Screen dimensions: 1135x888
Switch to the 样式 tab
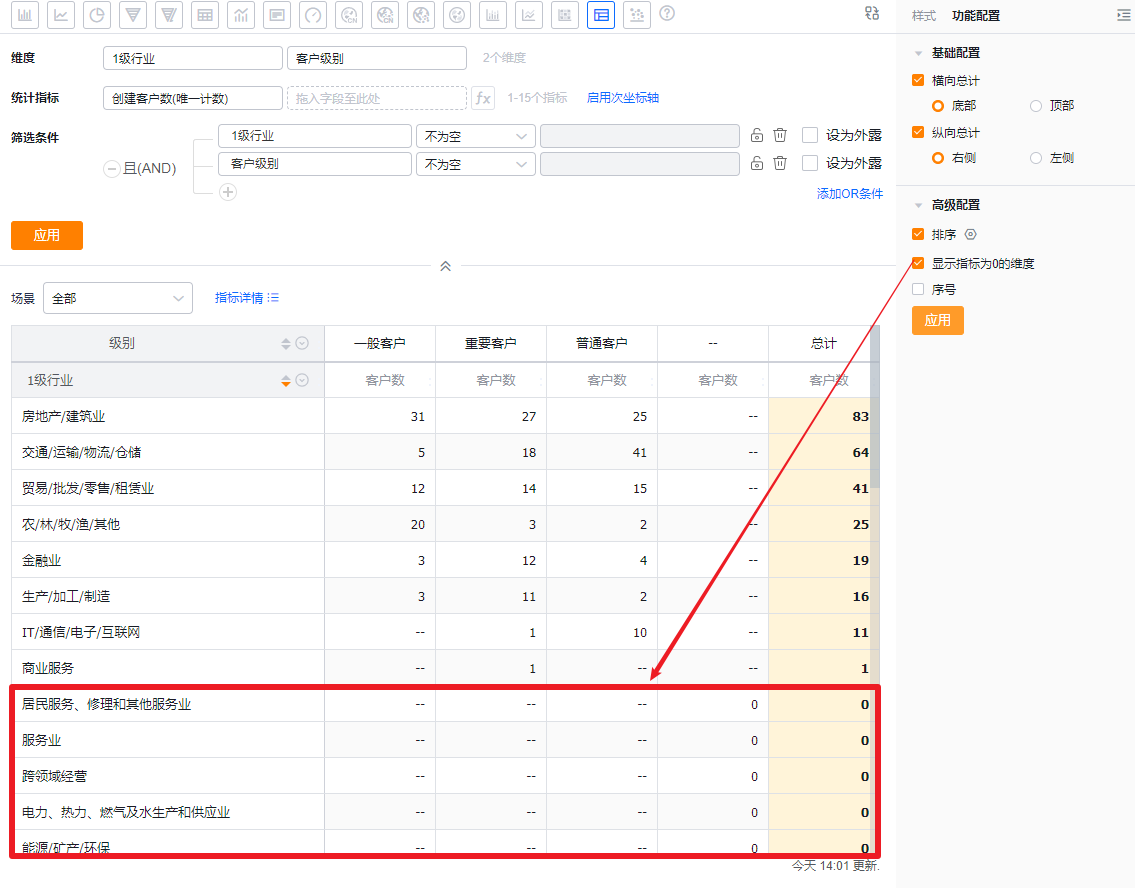pos(924,16)
